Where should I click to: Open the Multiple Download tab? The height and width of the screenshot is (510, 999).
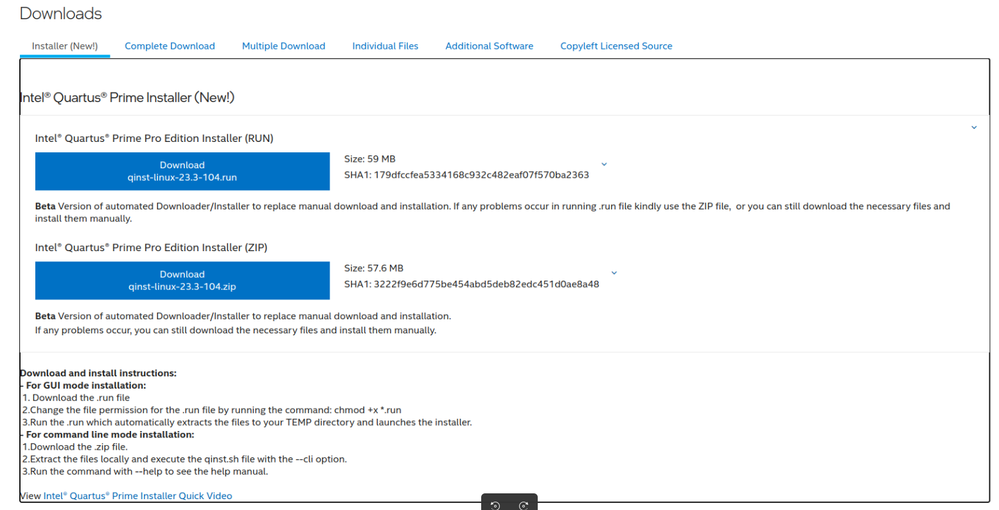284,46
